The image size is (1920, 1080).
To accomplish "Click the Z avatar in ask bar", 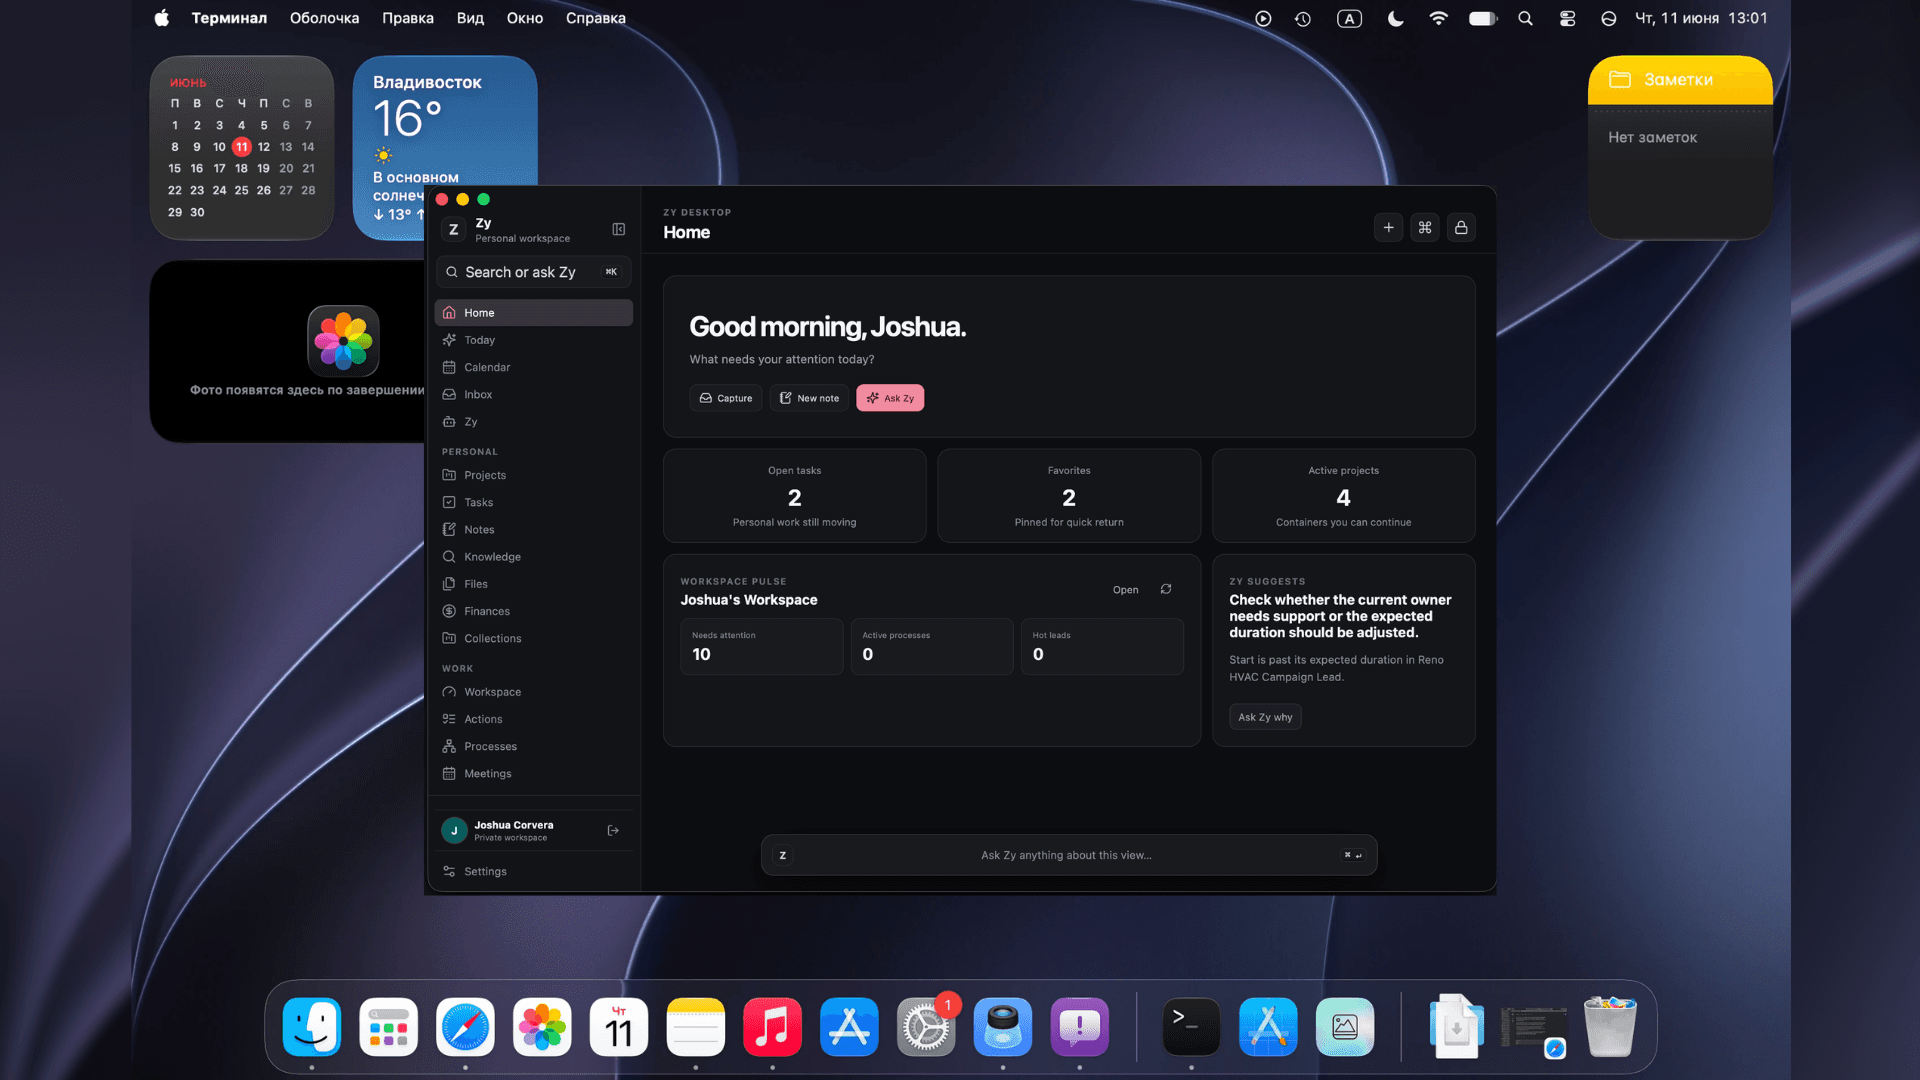I will pyautogui.click(x=783, y=855).
